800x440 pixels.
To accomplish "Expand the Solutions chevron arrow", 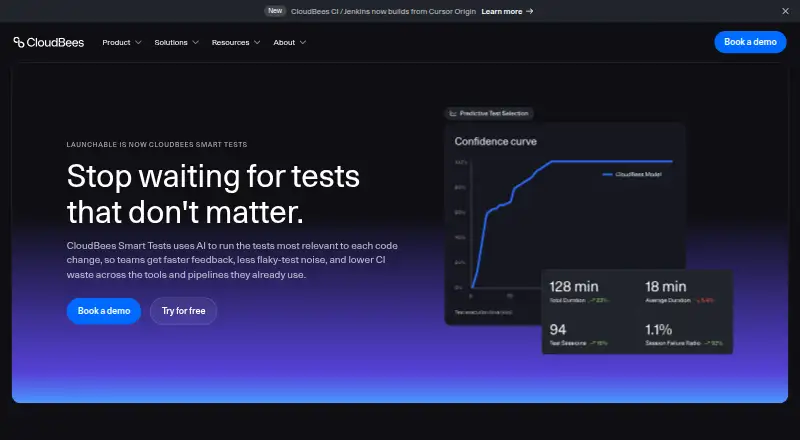I will click(195, 42).
